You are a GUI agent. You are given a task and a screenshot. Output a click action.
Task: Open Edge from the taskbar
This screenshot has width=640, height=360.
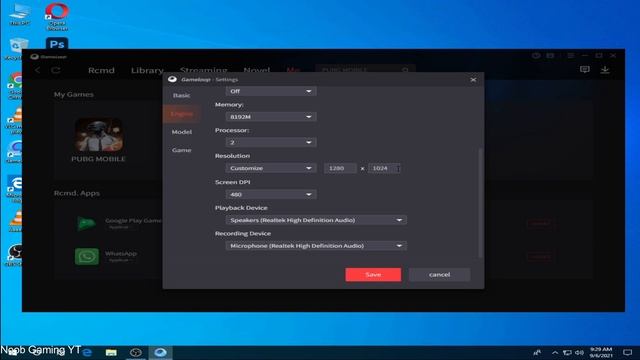[87, 352]
